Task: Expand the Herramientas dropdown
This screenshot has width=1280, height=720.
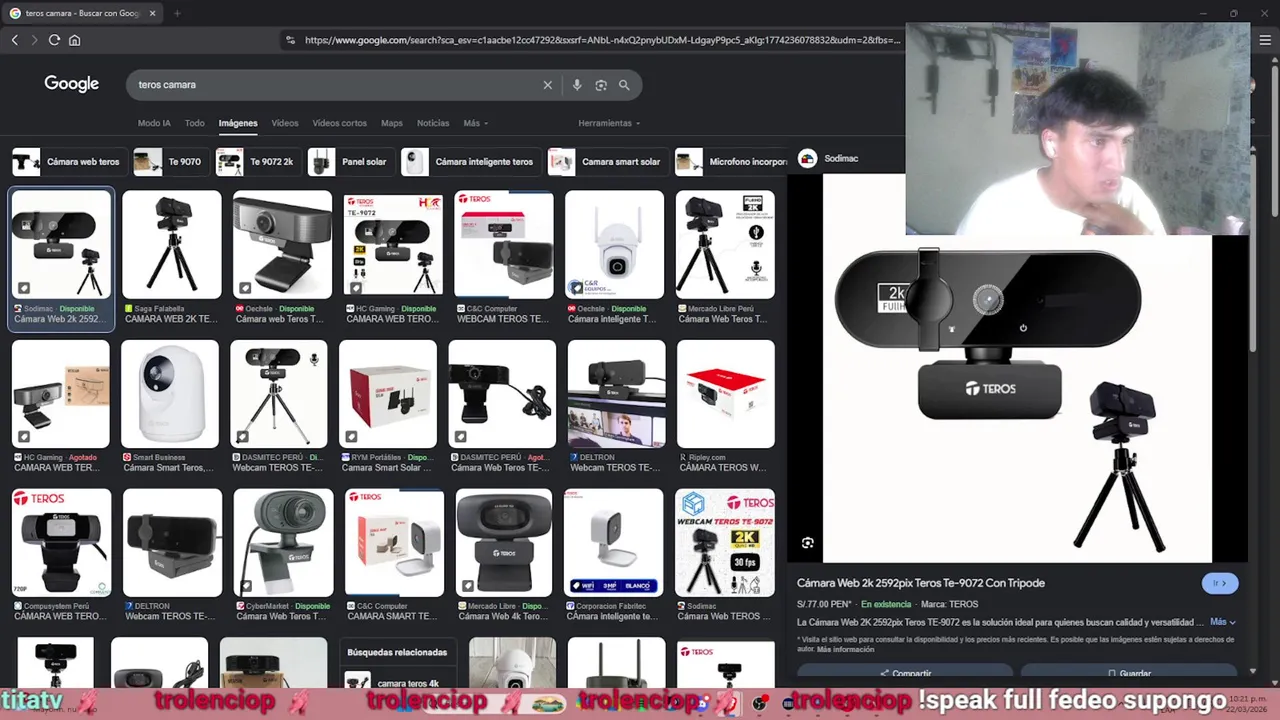Action: click(x=609, y=123)
